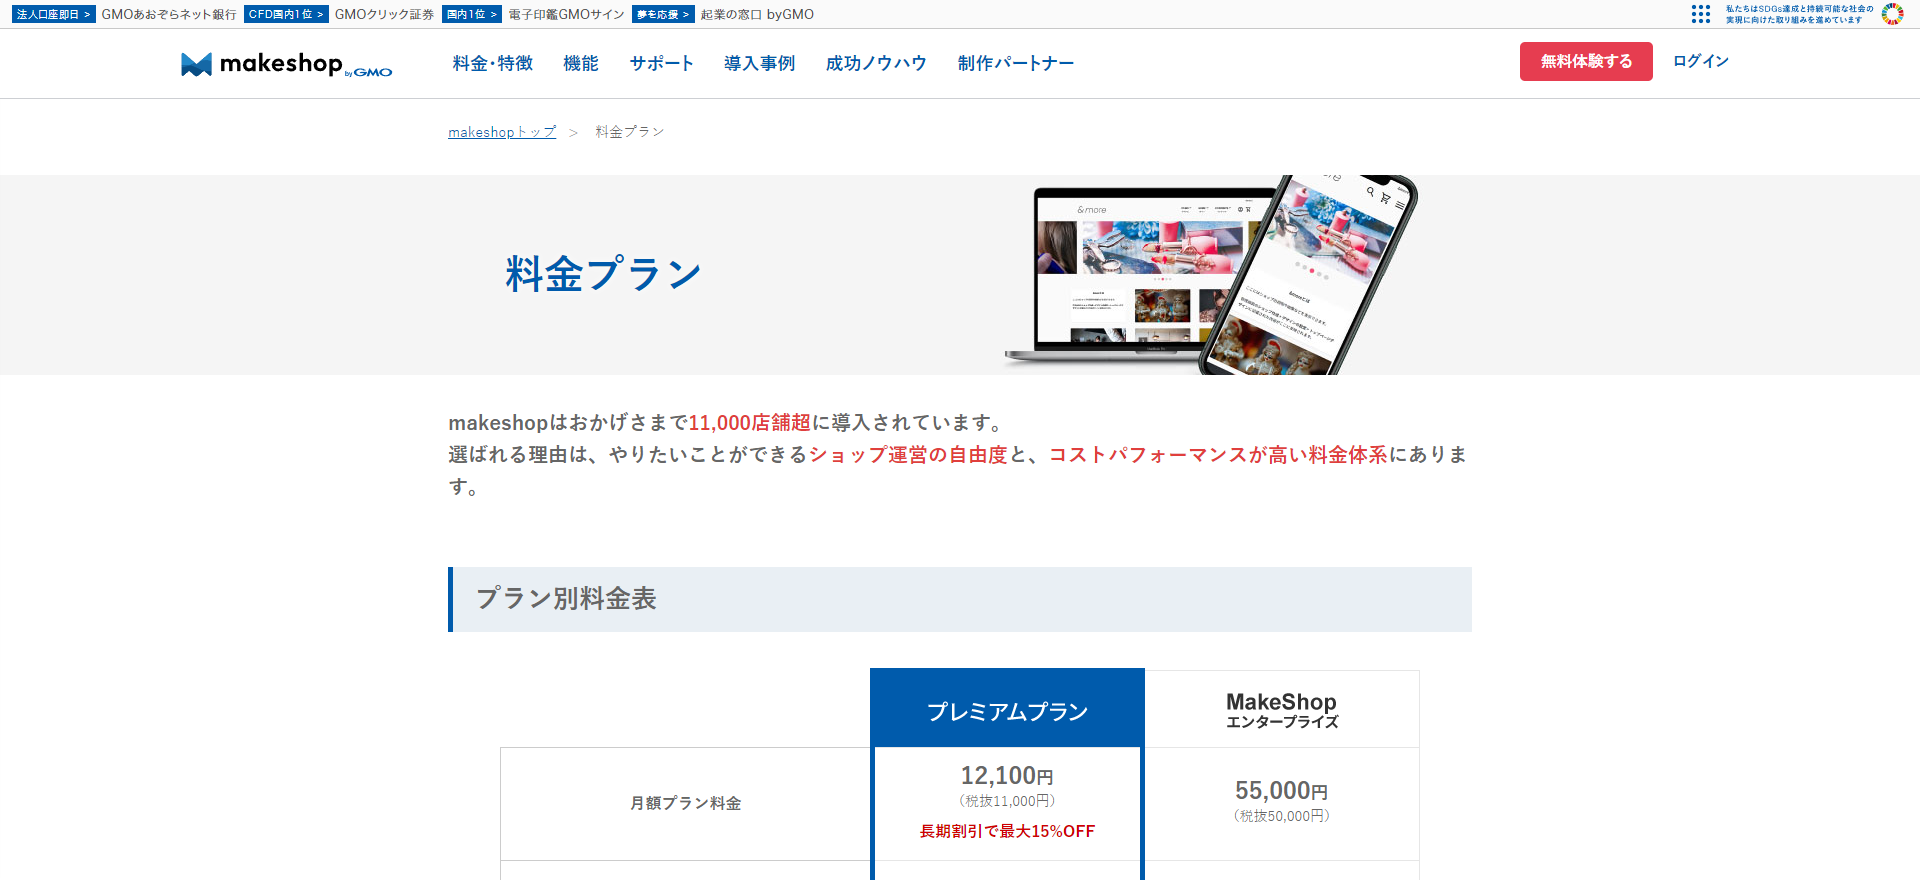The width and height of the screenshot is (1920, 880).
Task: Select the プレミアムプラン column header
Action: 1007,708
